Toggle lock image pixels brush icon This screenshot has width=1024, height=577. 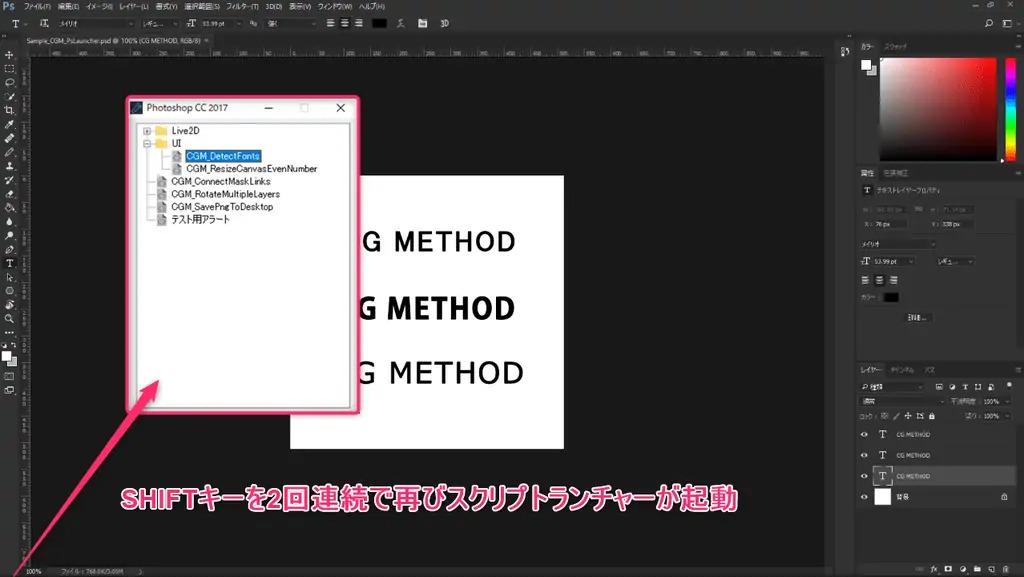[x=897, y=416]
